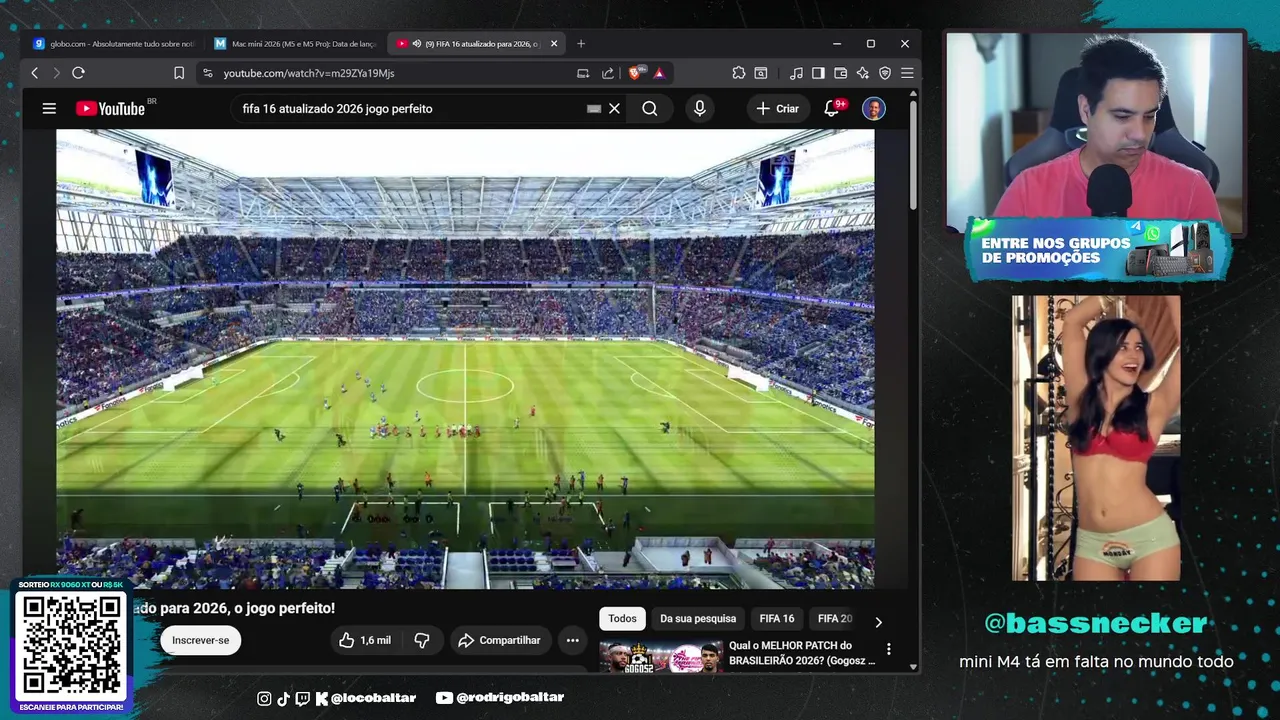Open the browser extensions puzzle icon

739,73
